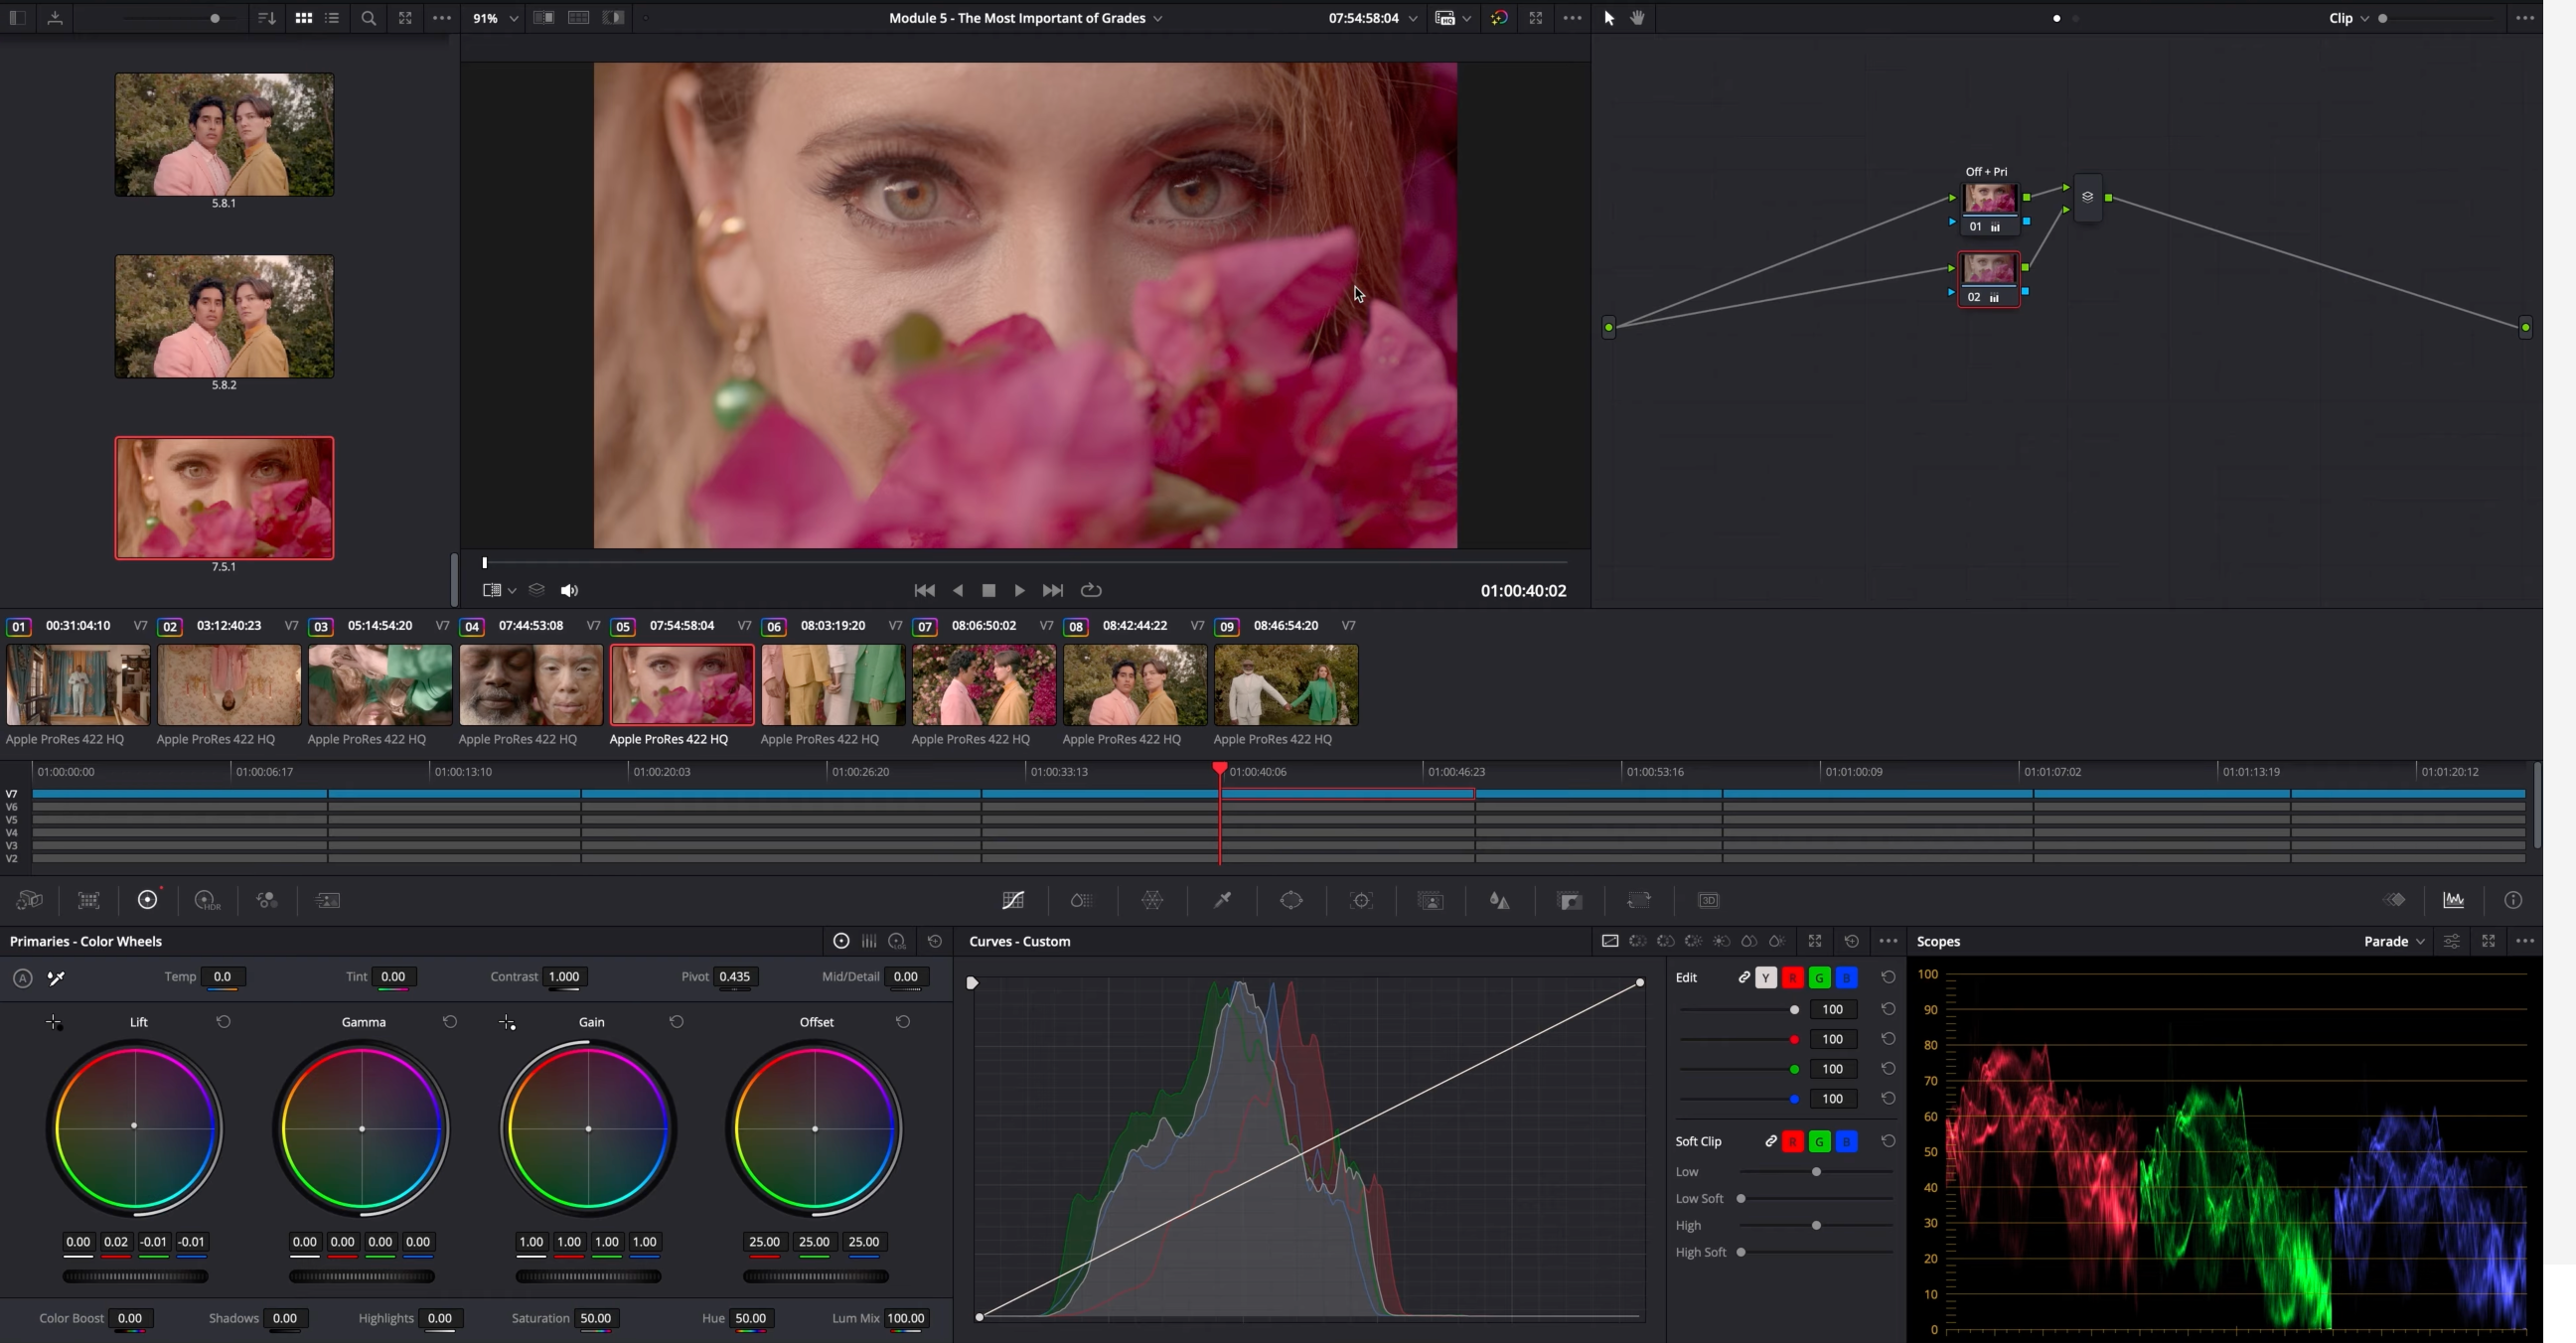Click the search icon in gallery toolbar
This screenshot has width=2576, height=1343.
368,18
